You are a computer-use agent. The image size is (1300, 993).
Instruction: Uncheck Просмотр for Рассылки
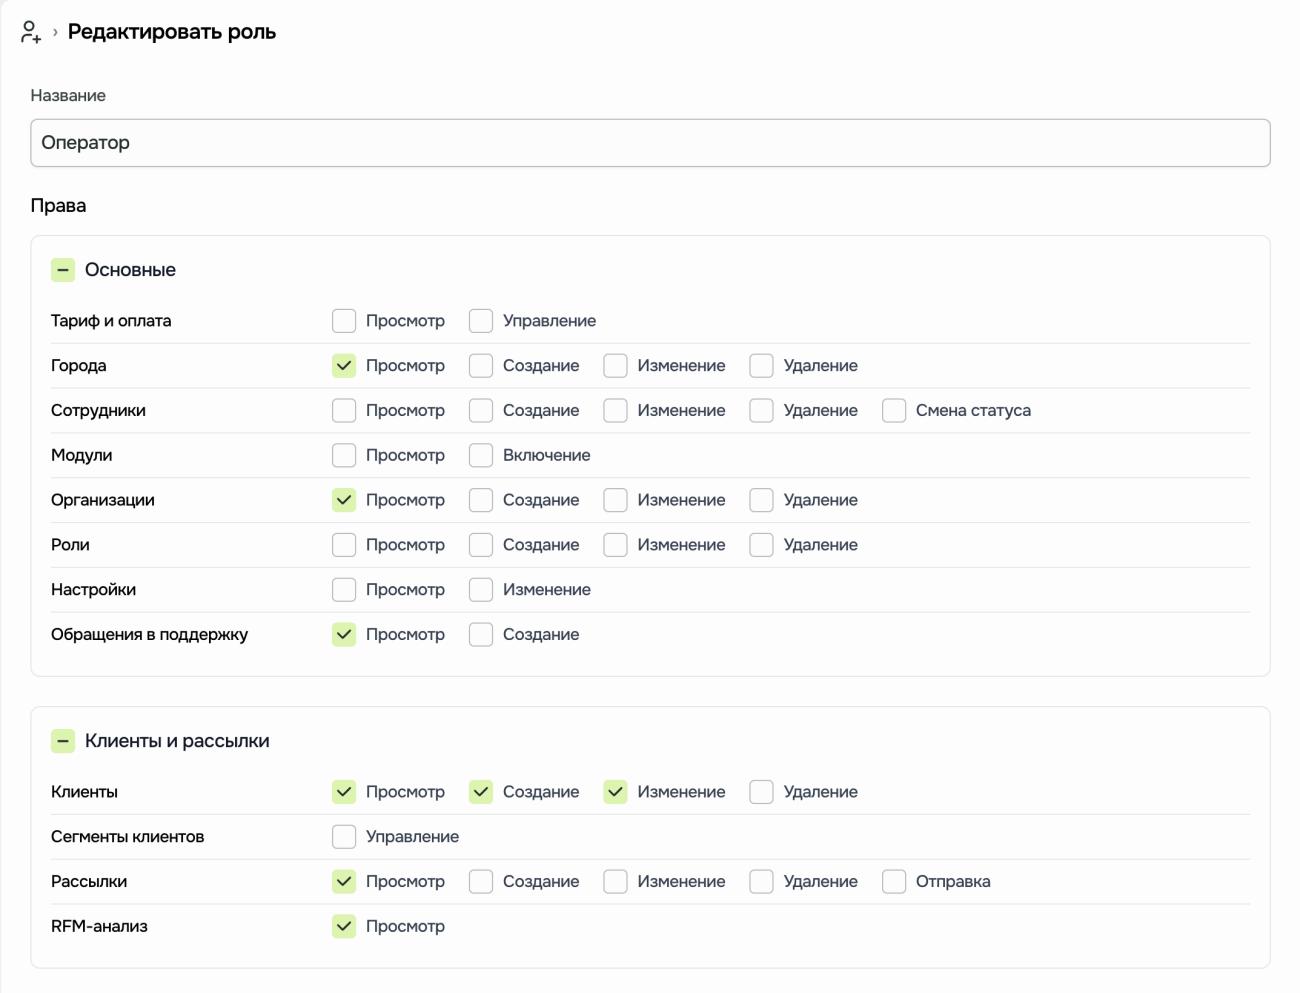coord(344,882)
